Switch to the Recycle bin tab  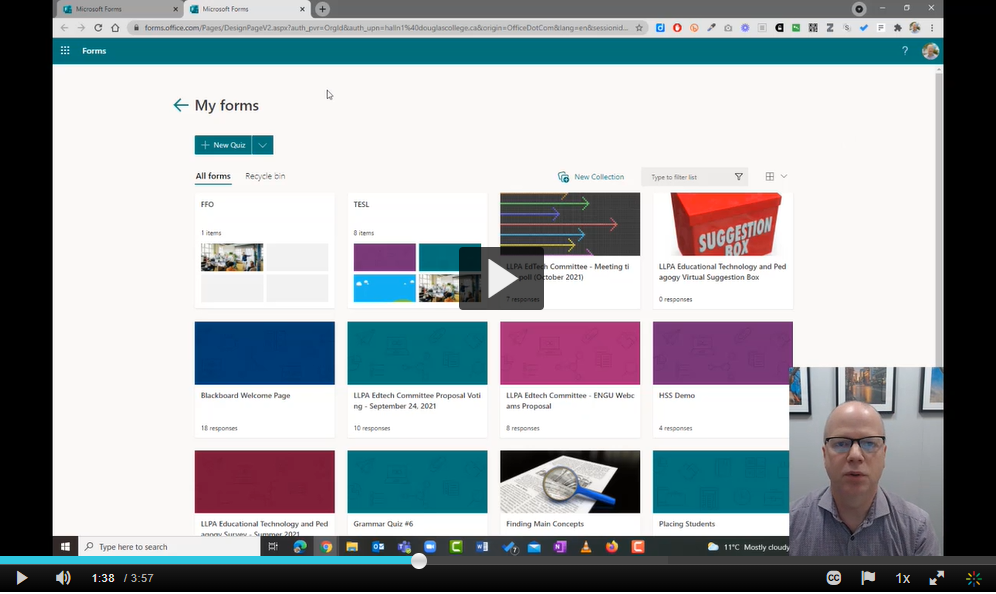(x=265, y=176)
